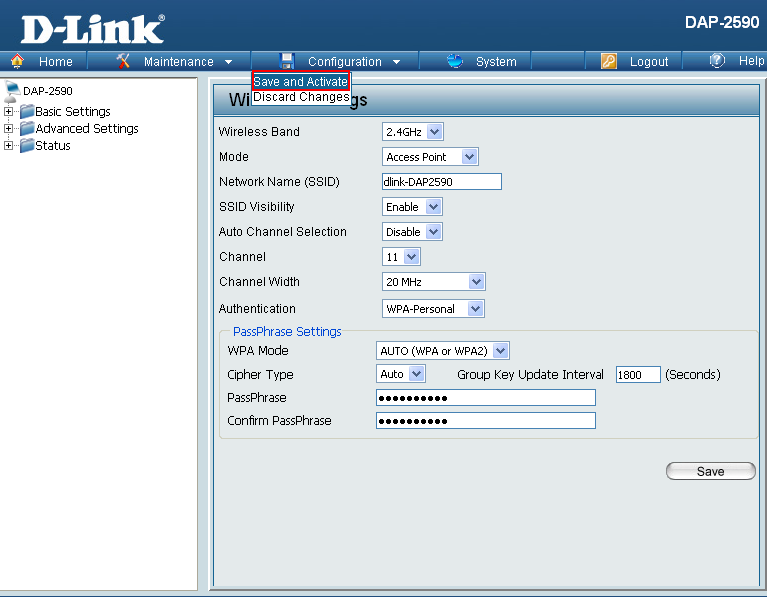Open the Help link
The height and width of the screenshot is (597, 767).
(x=751, y=61)
